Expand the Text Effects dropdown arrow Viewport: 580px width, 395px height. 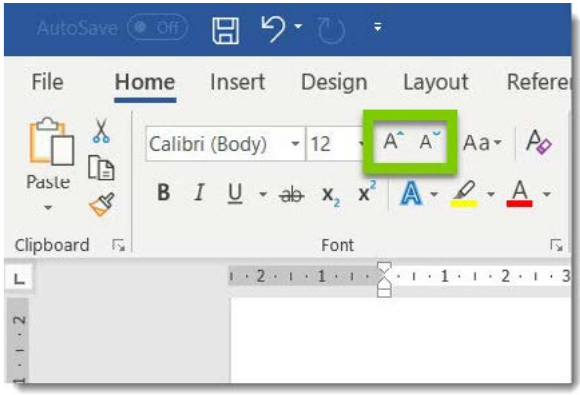(434, 194)
